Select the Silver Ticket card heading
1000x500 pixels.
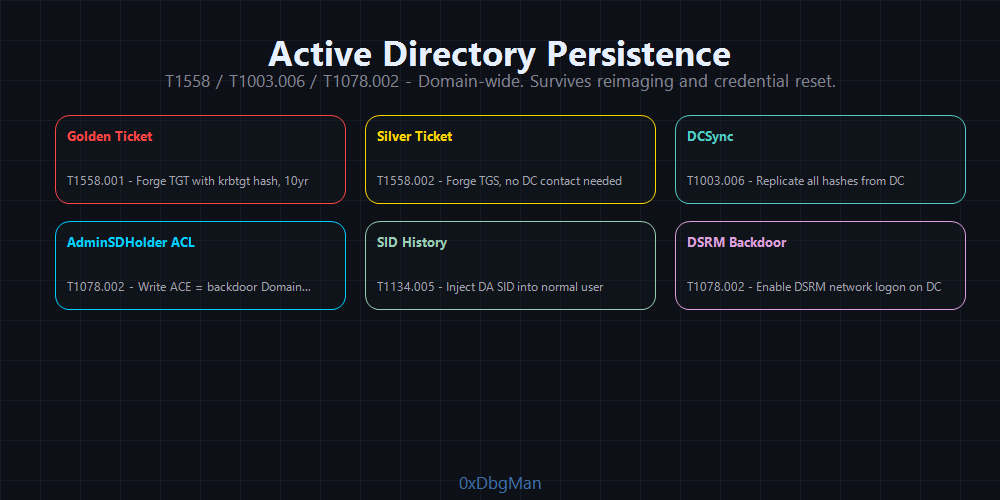point(414,136)
